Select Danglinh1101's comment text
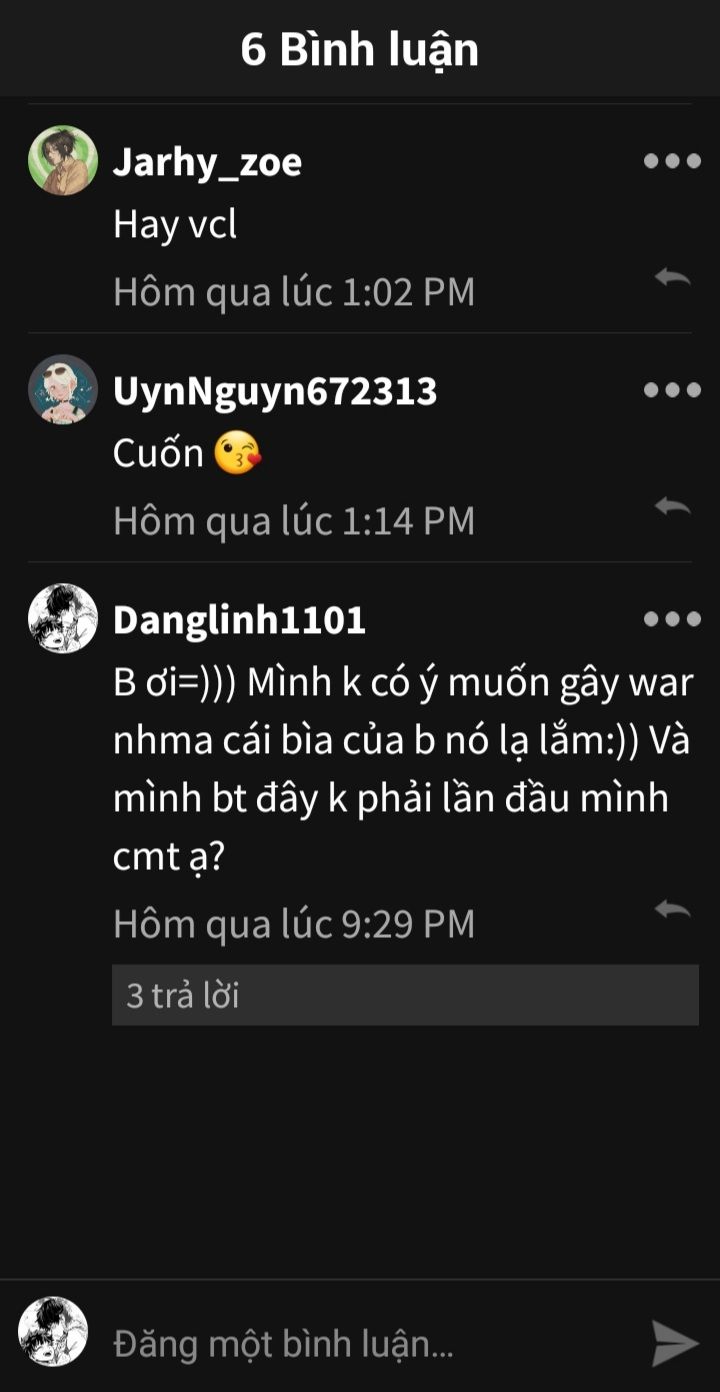The height and width of the screenshot is (1392, 720). 403,770
